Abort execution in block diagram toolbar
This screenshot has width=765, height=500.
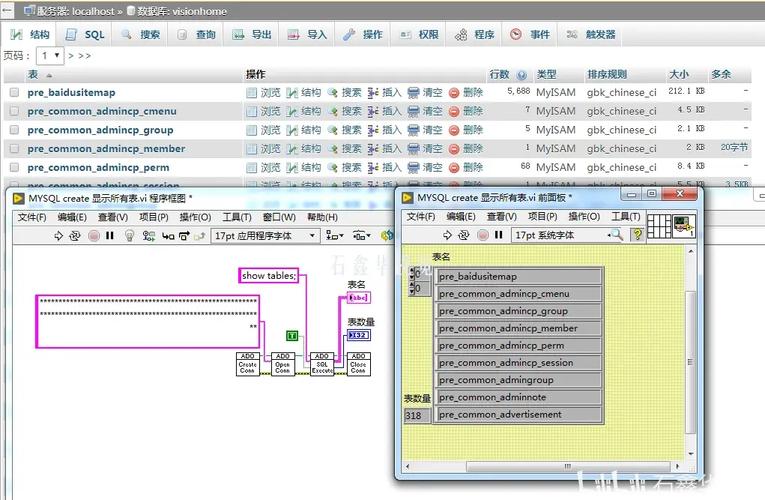click(x=94, y=236)
